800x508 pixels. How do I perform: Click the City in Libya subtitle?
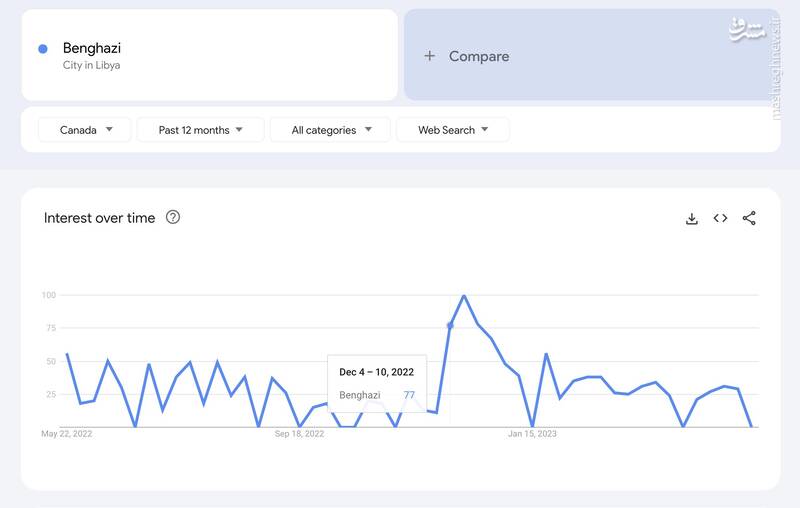tap(91, 66)
